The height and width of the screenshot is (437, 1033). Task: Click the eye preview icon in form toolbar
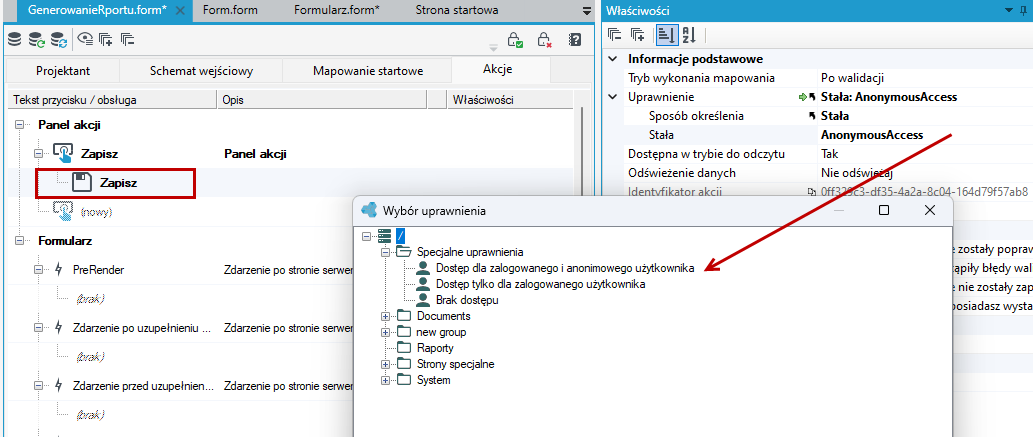pos(86,40)
